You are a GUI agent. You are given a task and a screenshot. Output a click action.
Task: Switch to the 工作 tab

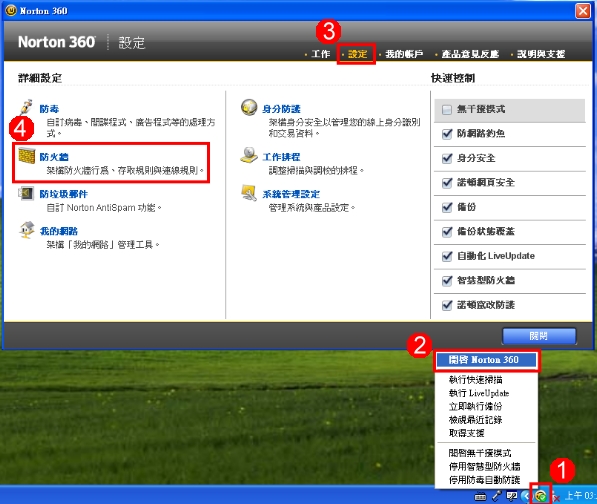321,54
